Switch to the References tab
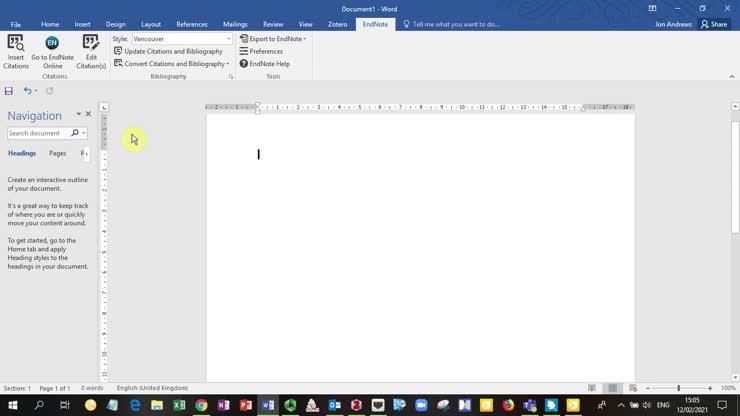Screen dimensions: 740x416 pos(192,24)
